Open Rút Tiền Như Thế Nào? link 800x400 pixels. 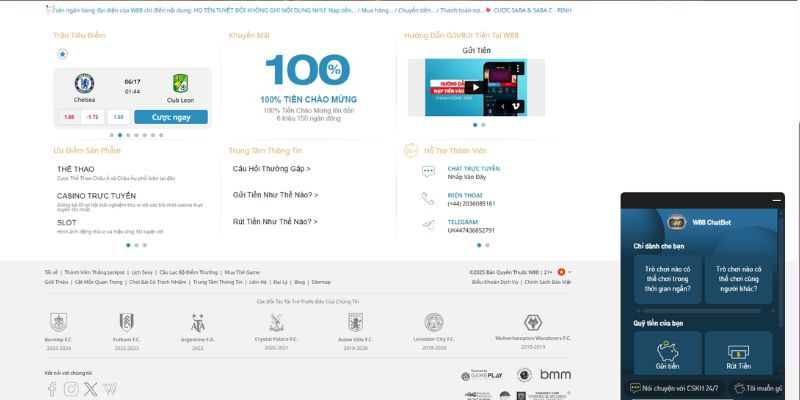tap(275, 221)
